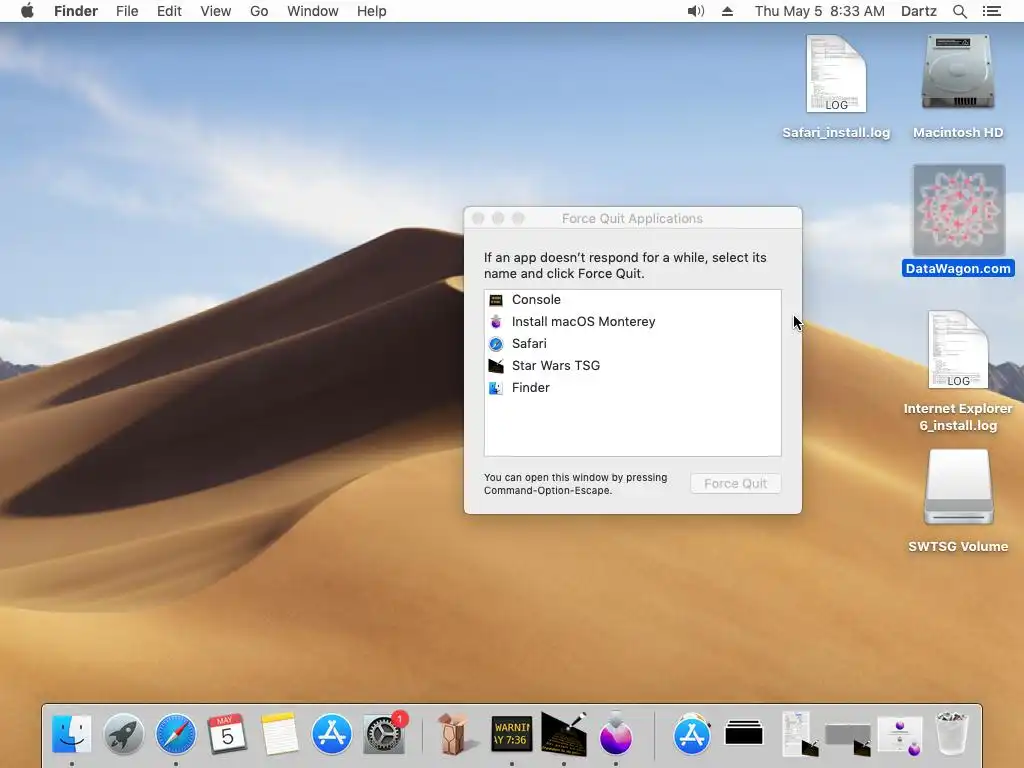Open the minimized document window in Dock
This screenshot has height=768, width=1024.
[x=799, y=733]
